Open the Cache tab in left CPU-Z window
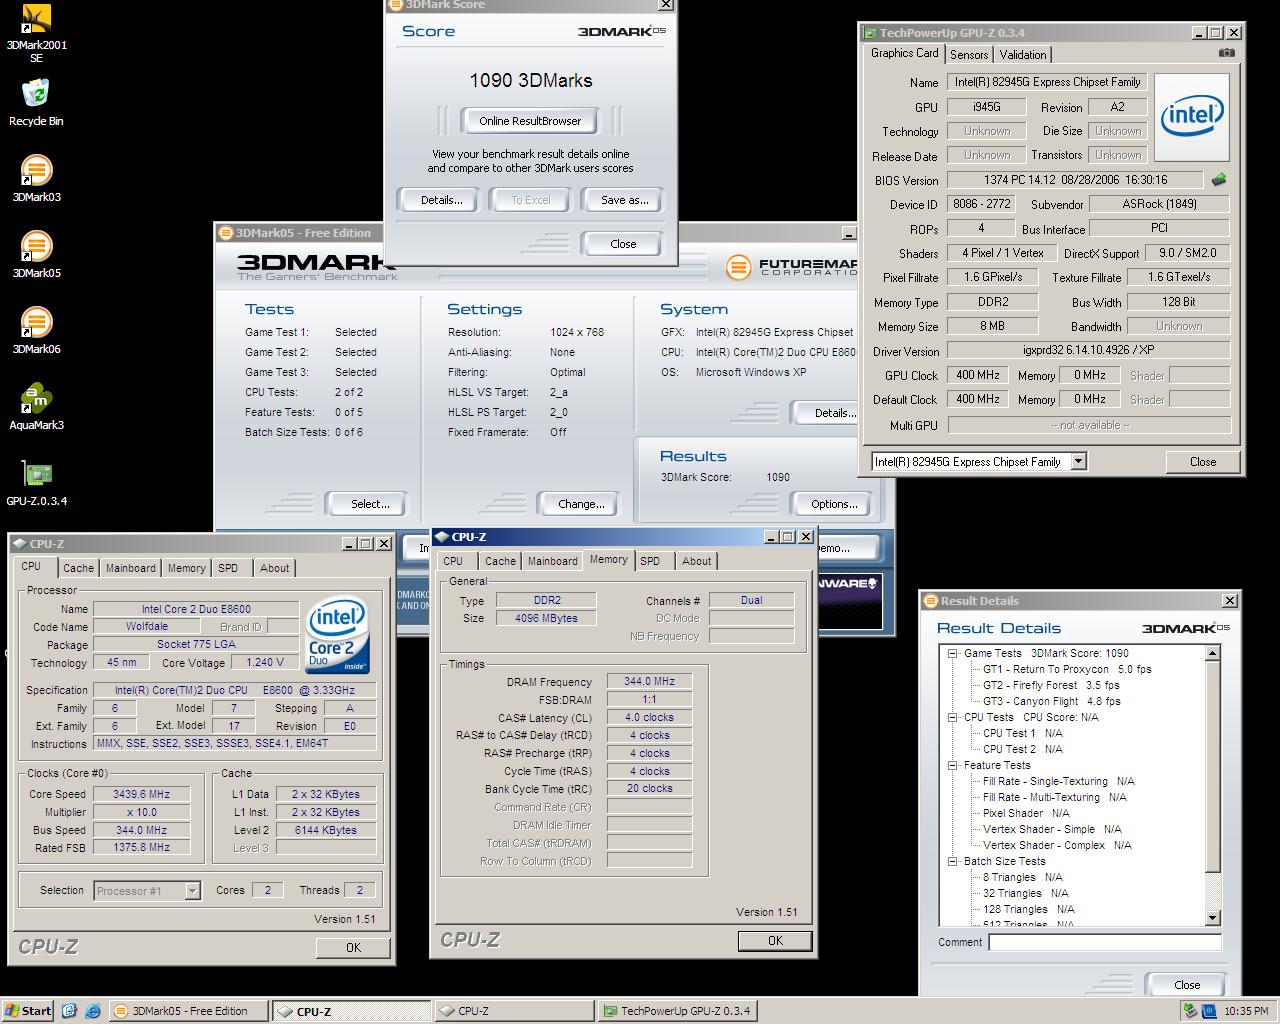This screenshot has width=1280, height=1024. pyautogui.click(x=78, y=568)
